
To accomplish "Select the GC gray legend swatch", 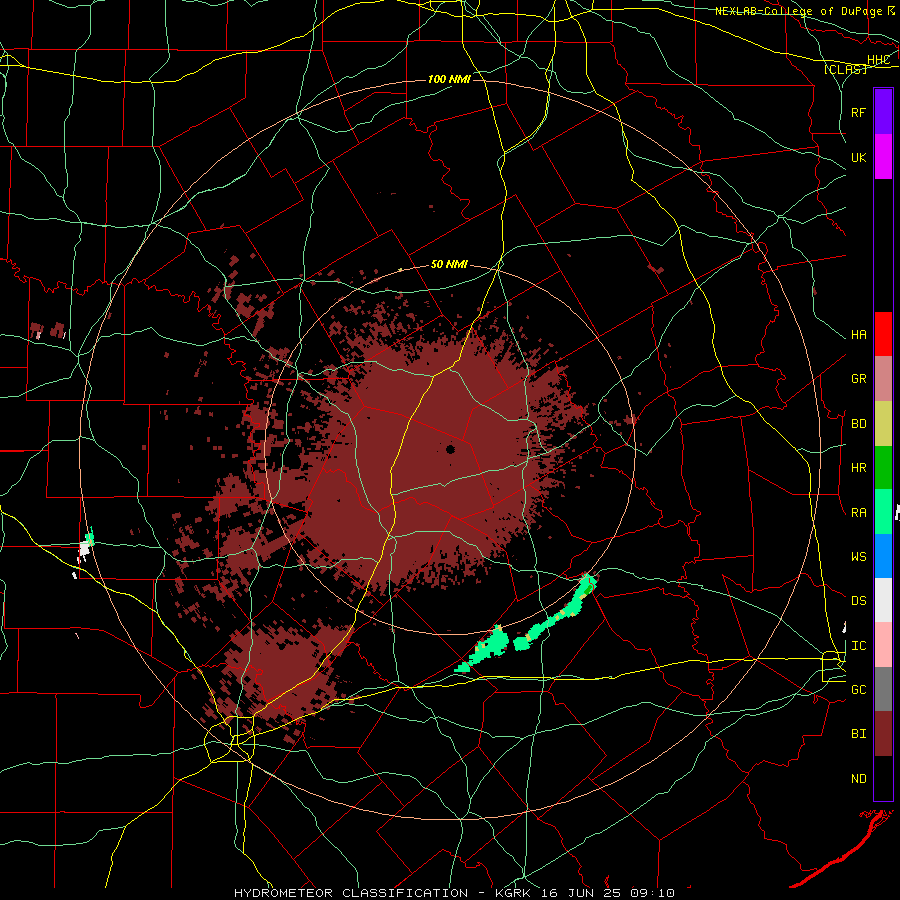I will click(x=883, y=689).
